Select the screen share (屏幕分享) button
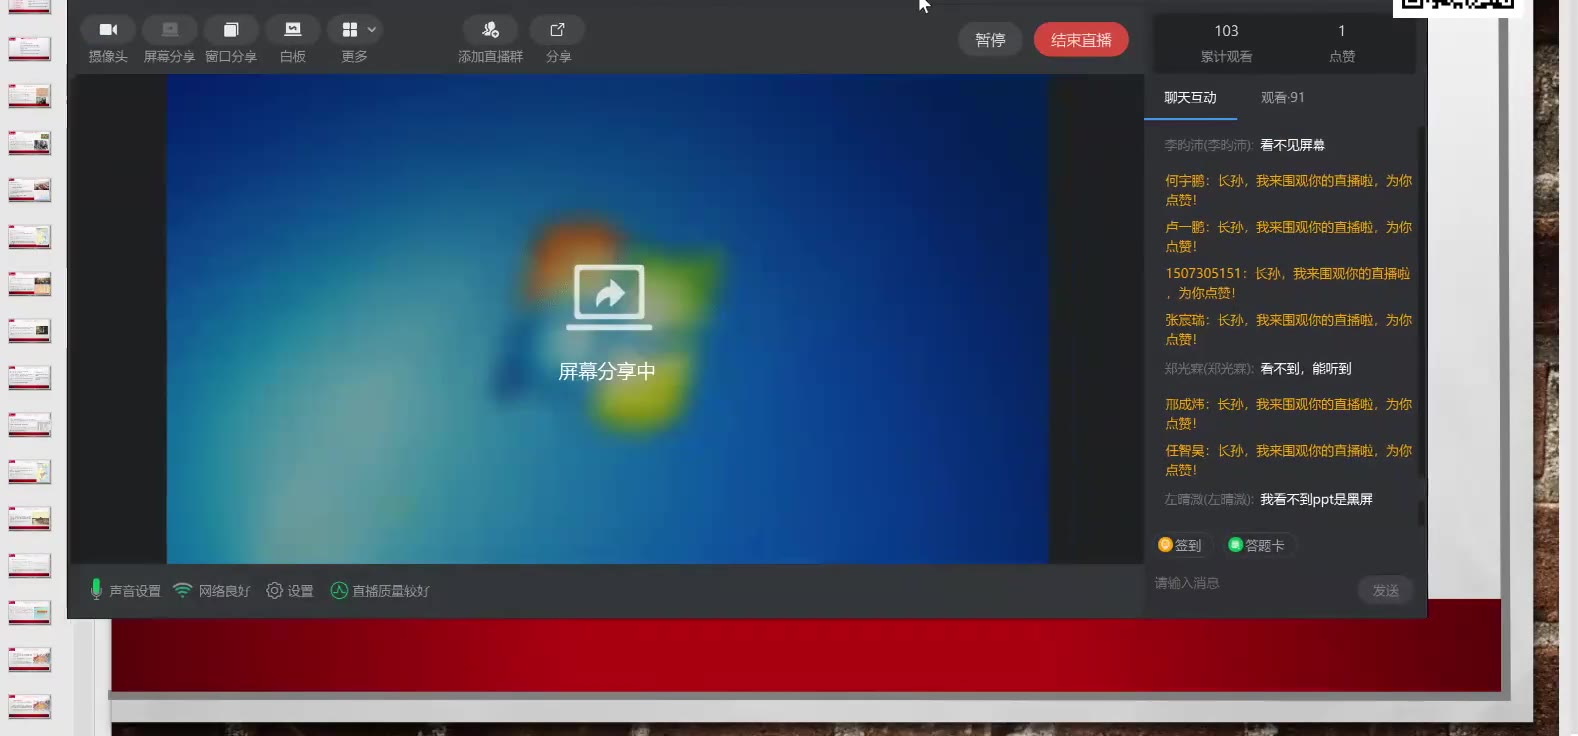Viewport: 1578px width, 736px height. [169, 41]
